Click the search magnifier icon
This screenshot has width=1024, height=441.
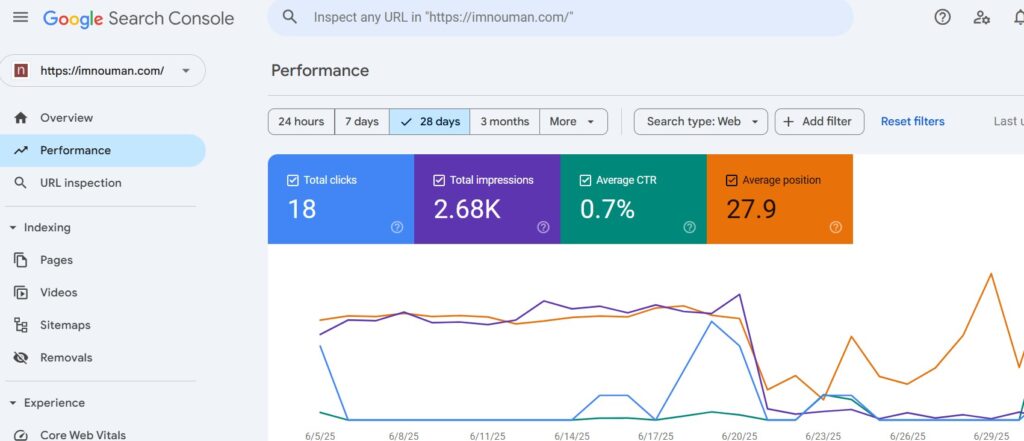[x=289, y=17]
